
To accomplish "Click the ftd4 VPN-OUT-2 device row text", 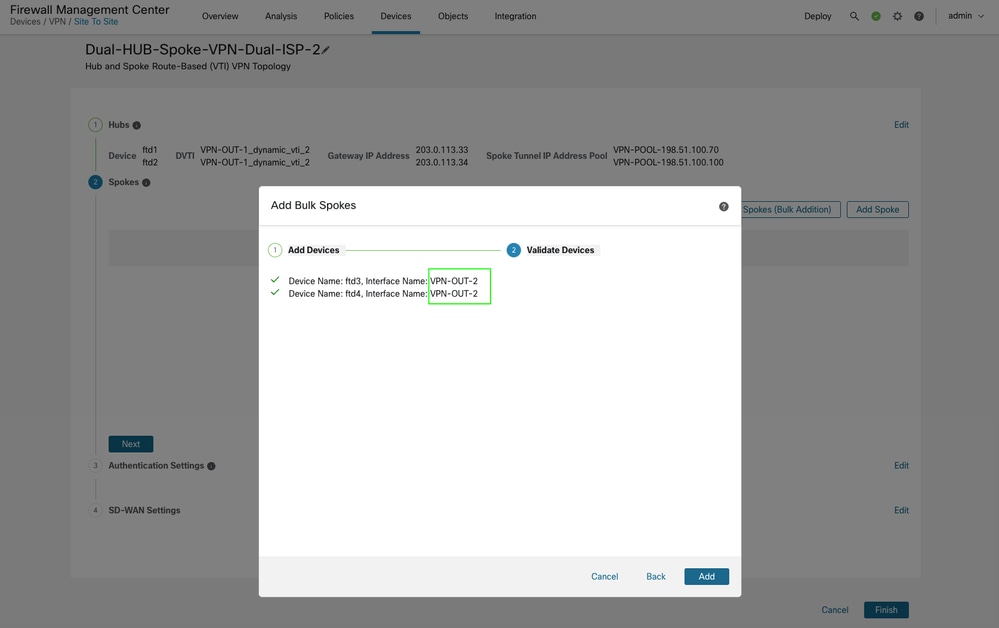I will pyautogui.click(x=383, y=294).
